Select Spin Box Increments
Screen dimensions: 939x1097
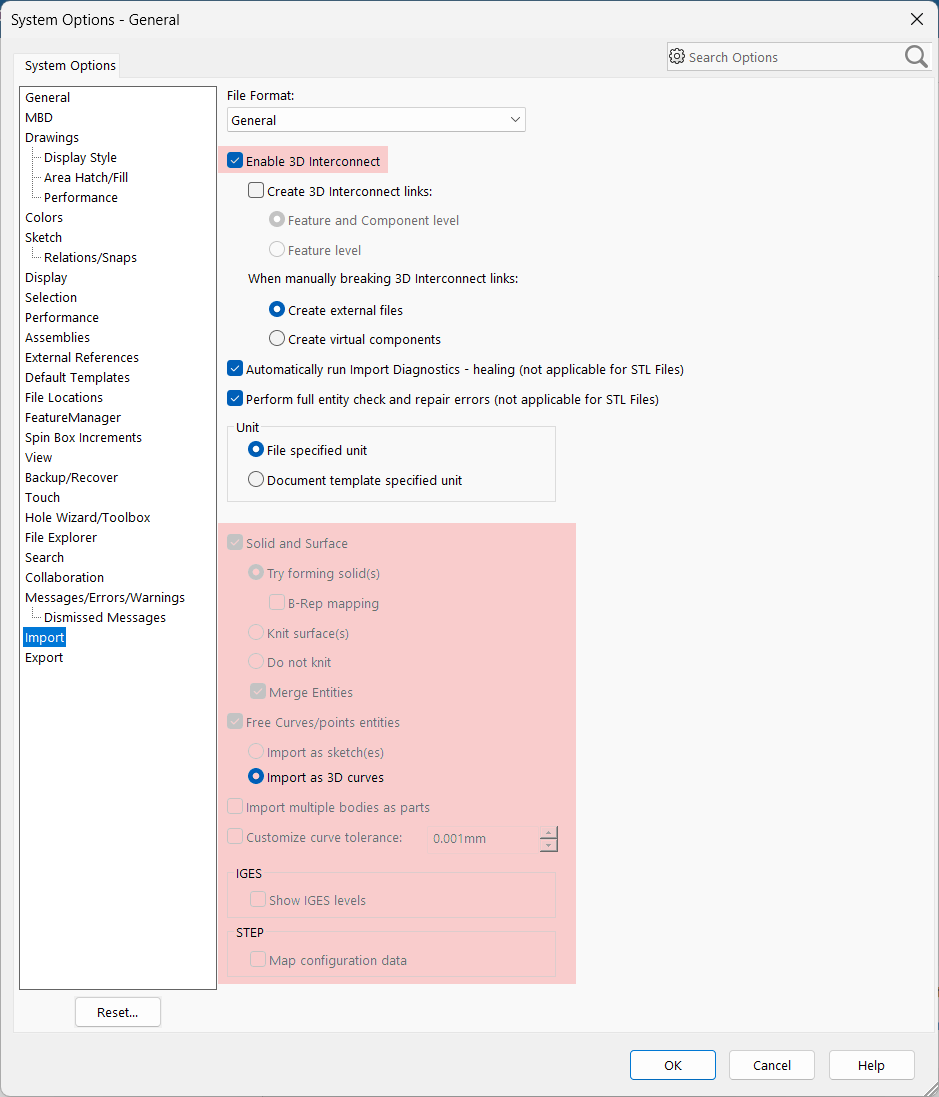pos(83,437)
